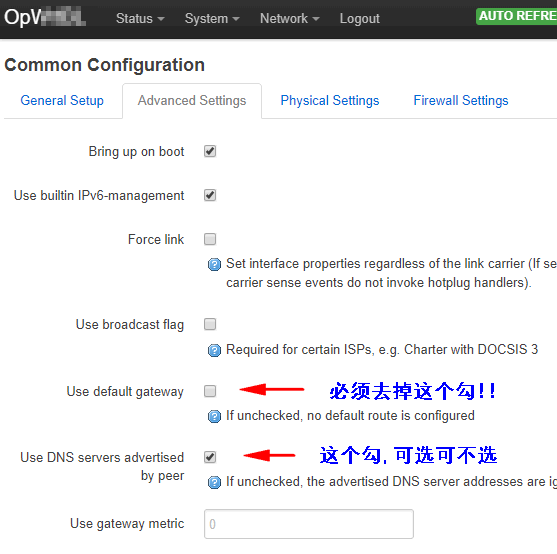Image resolution: width=557 pixels, height=554 pixels.
Task: Click the broadcast flag help icon
Action: 214,351
